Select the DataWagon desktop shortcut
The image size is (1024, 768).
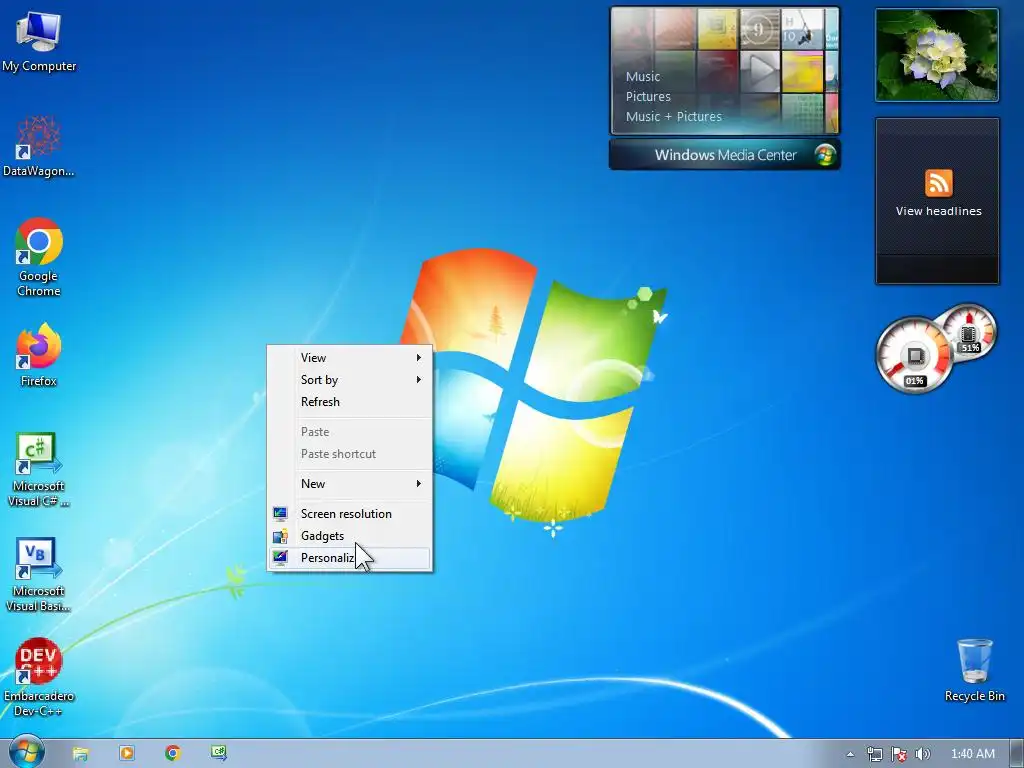click(39, 146)
